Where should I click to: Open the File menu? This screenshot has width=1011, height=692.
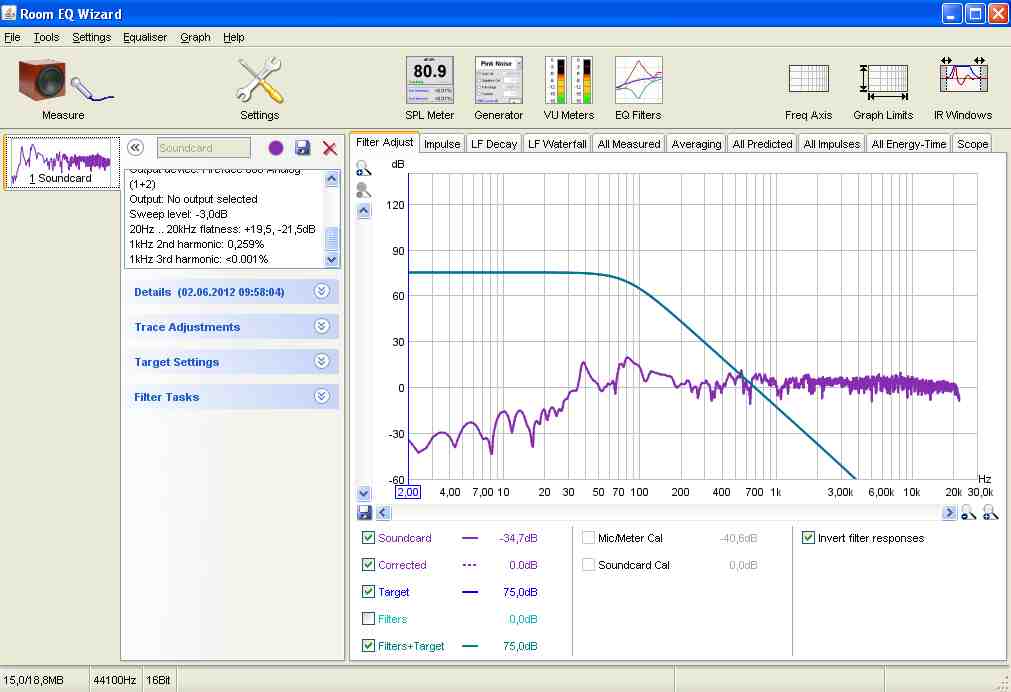pos(12,37)
